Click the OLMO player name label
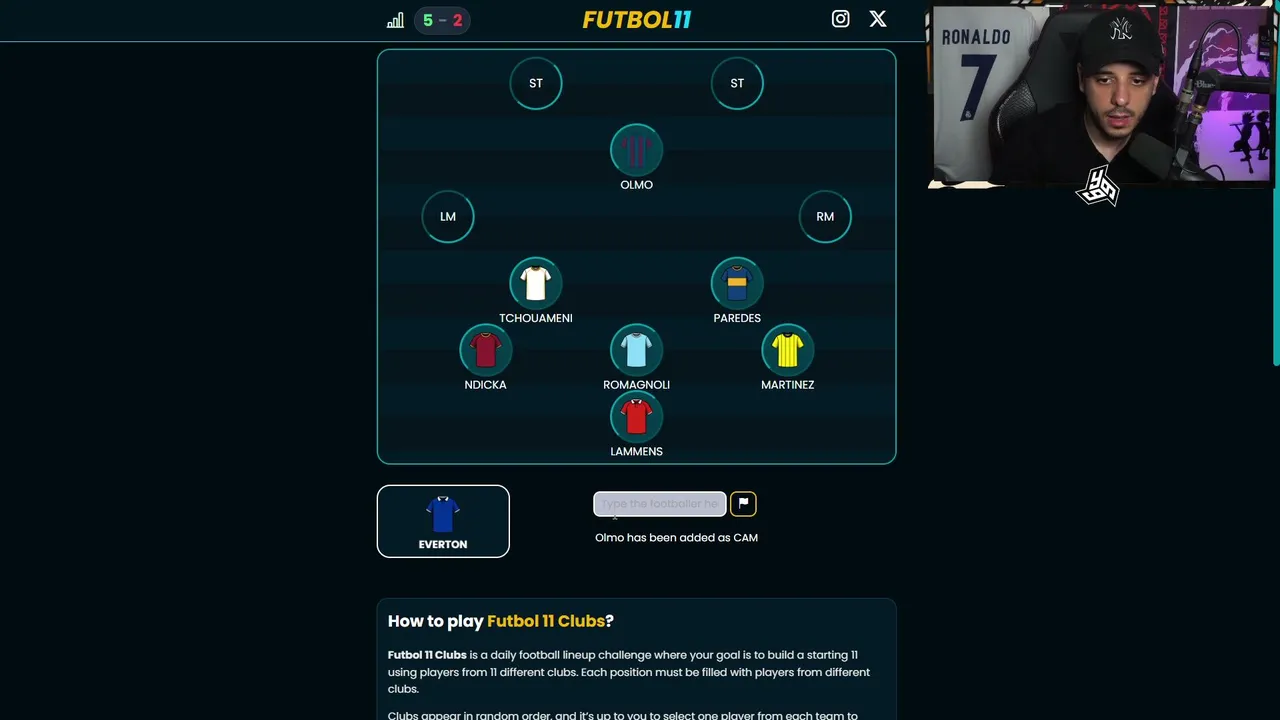The width and height of the screenshot is (1280, 720). click(636, 185)
